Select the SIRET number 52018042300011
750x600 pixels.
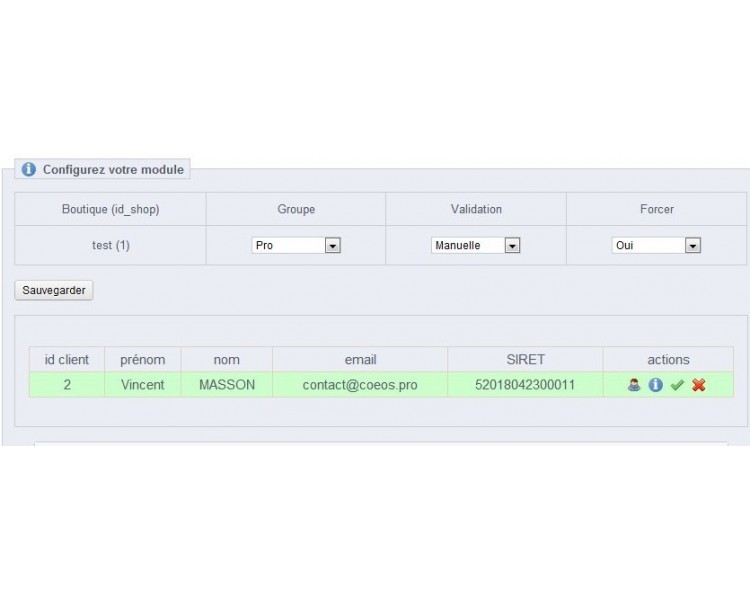coord(525,385)
